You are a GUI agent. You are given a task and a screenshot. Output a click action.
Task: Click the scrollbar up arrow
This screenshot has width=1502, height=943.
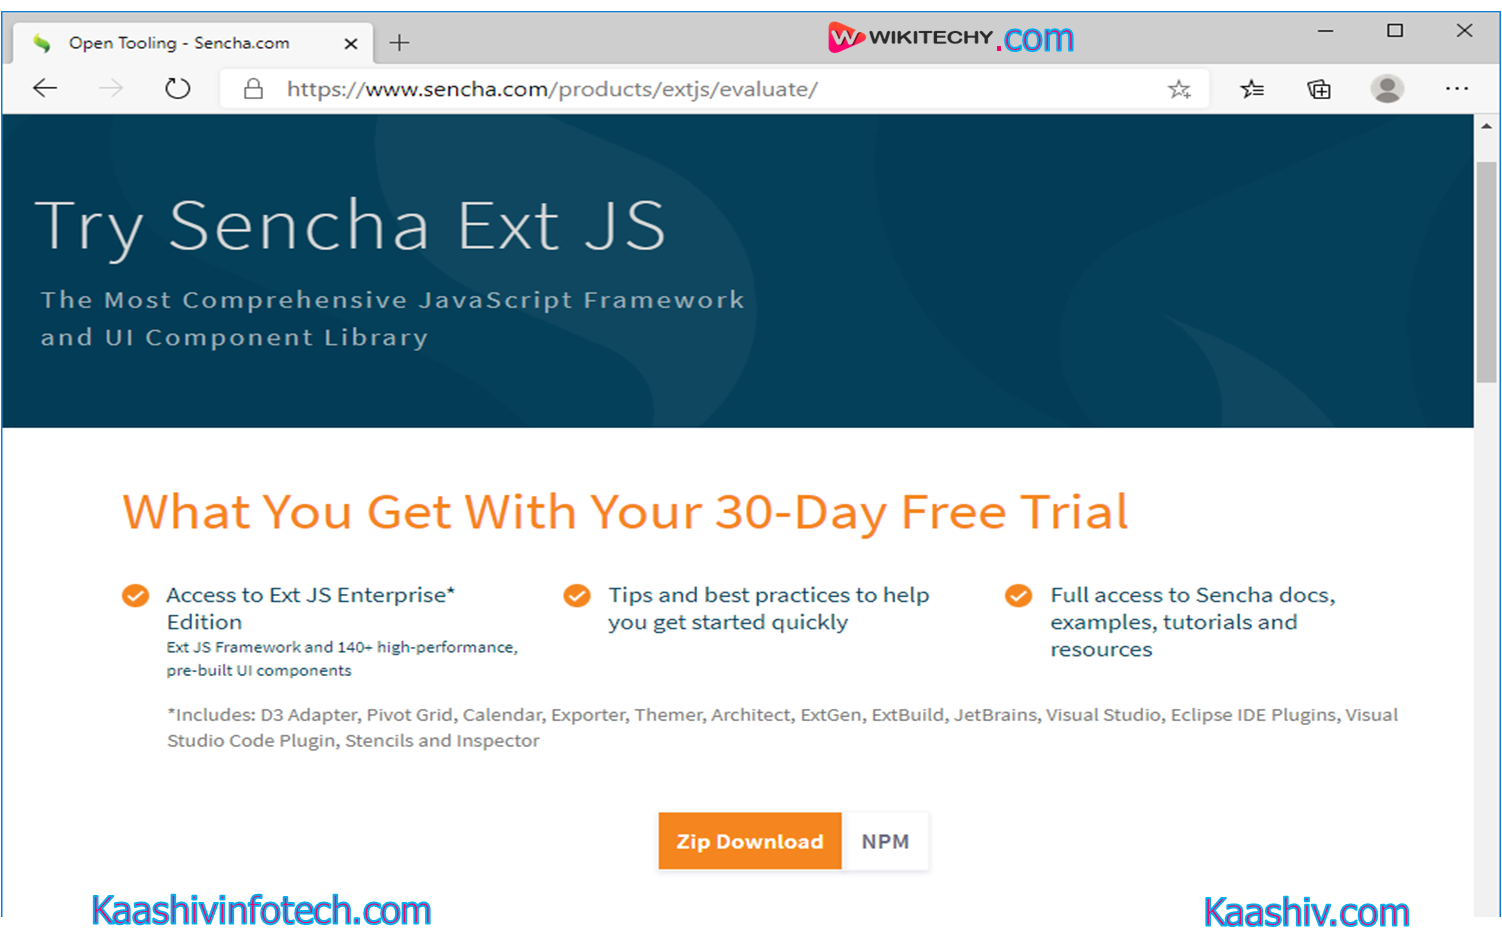[1487, 127]
